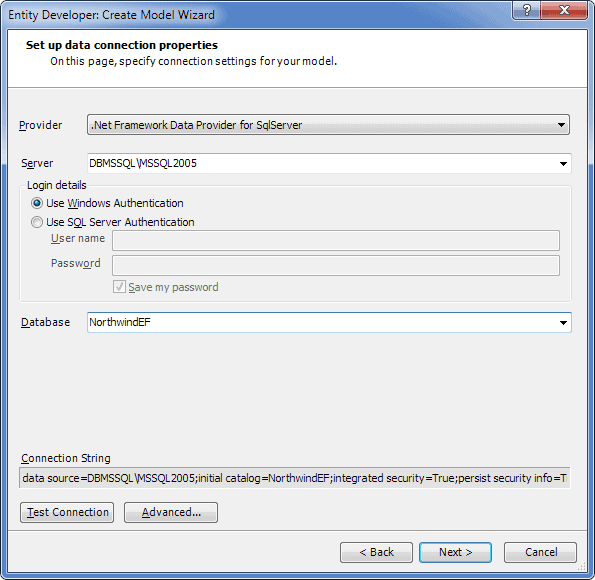Click the resize grip at dialog corner
The width and height of the screenshot is (595, 580).
click(582, 567)
